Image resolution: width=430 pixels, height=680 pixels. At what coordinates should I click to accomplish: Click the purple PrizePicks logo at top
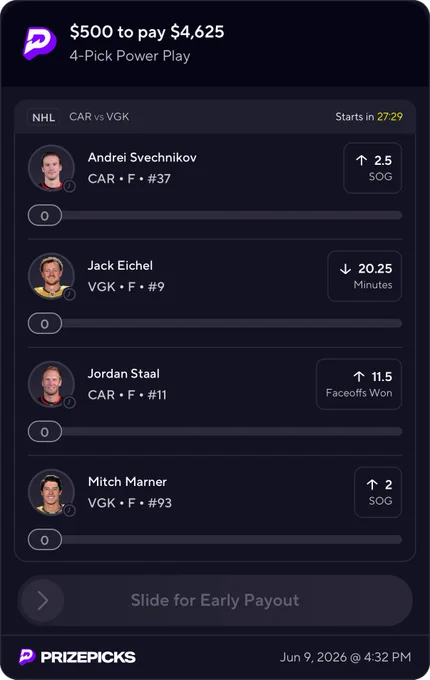pyautogui.click(x=39, y=43)
